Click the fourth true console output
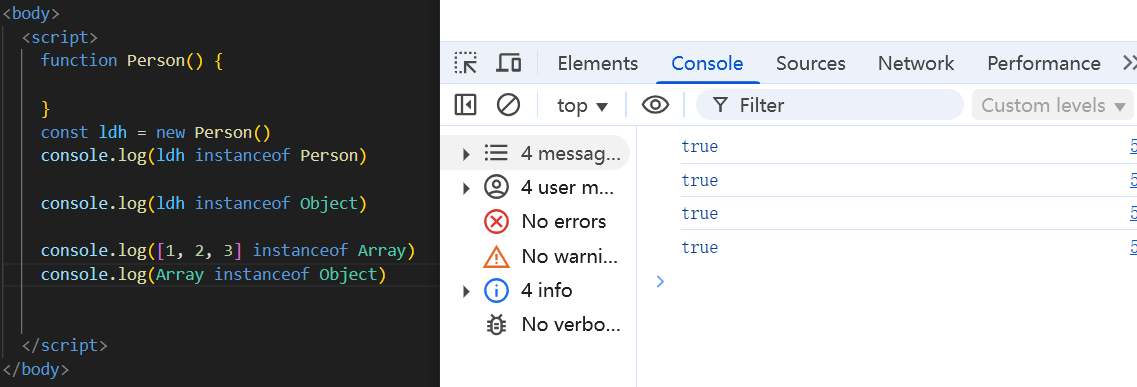Screen dimensions: 1137x387 pos(700,247)
